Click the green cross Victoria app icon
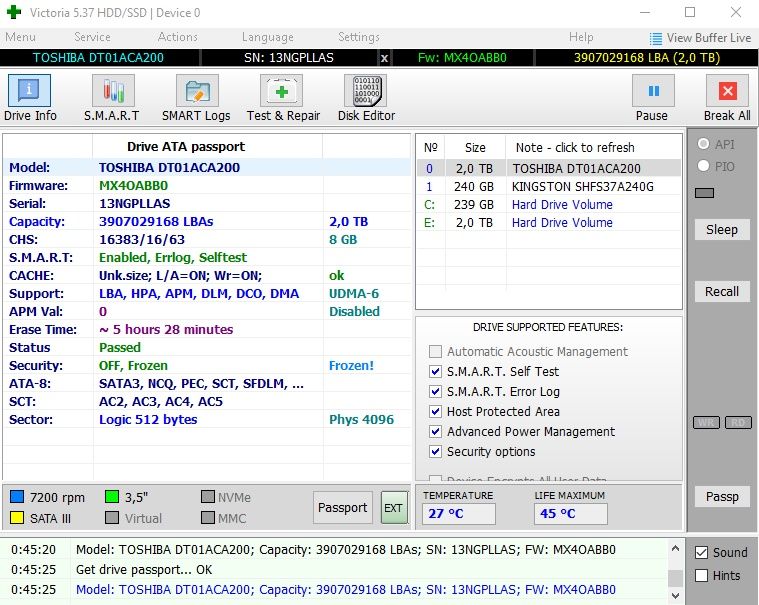Screen dimensions: 759x605 pyautogui.click(x=14, y=12)
